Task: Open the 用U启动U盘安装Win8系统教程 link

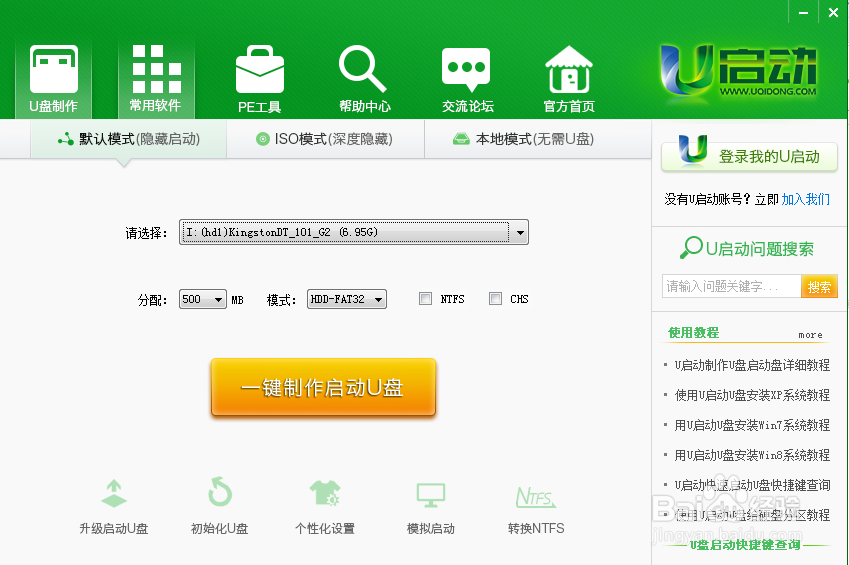Action: [x=752, y=455]
